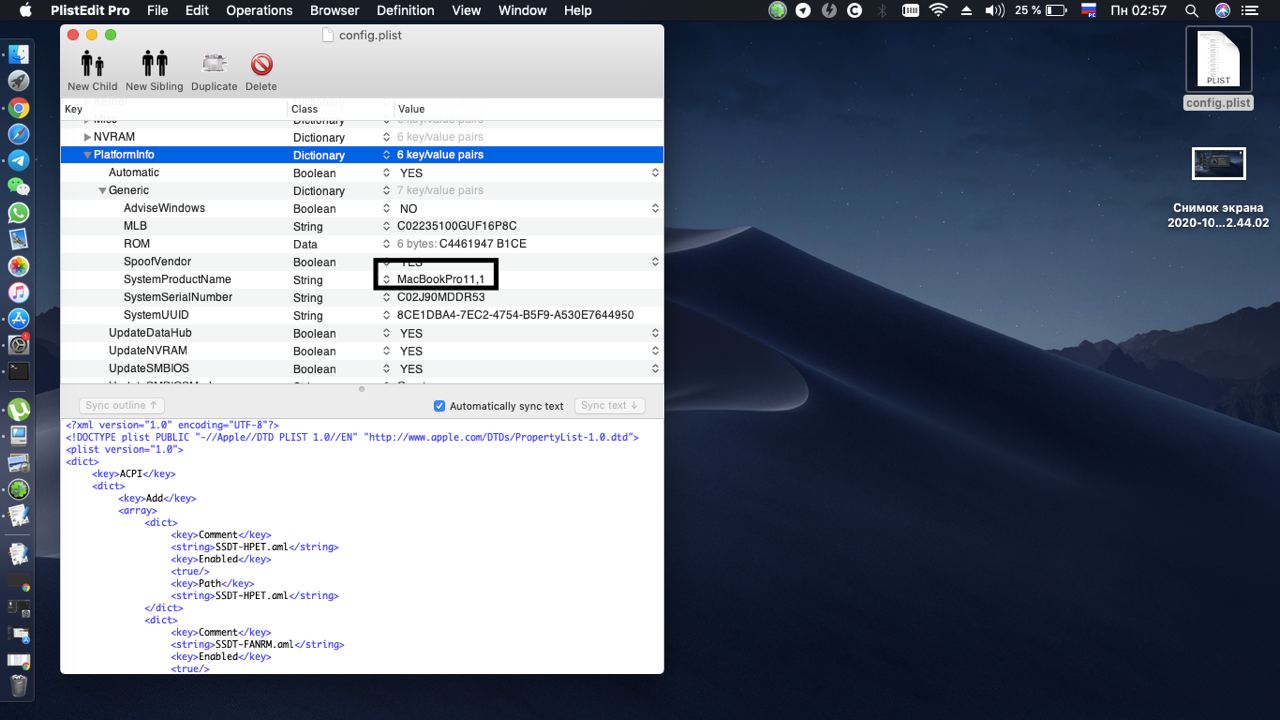
Task: Open the View menu
Action: click(x=466, y=10)
